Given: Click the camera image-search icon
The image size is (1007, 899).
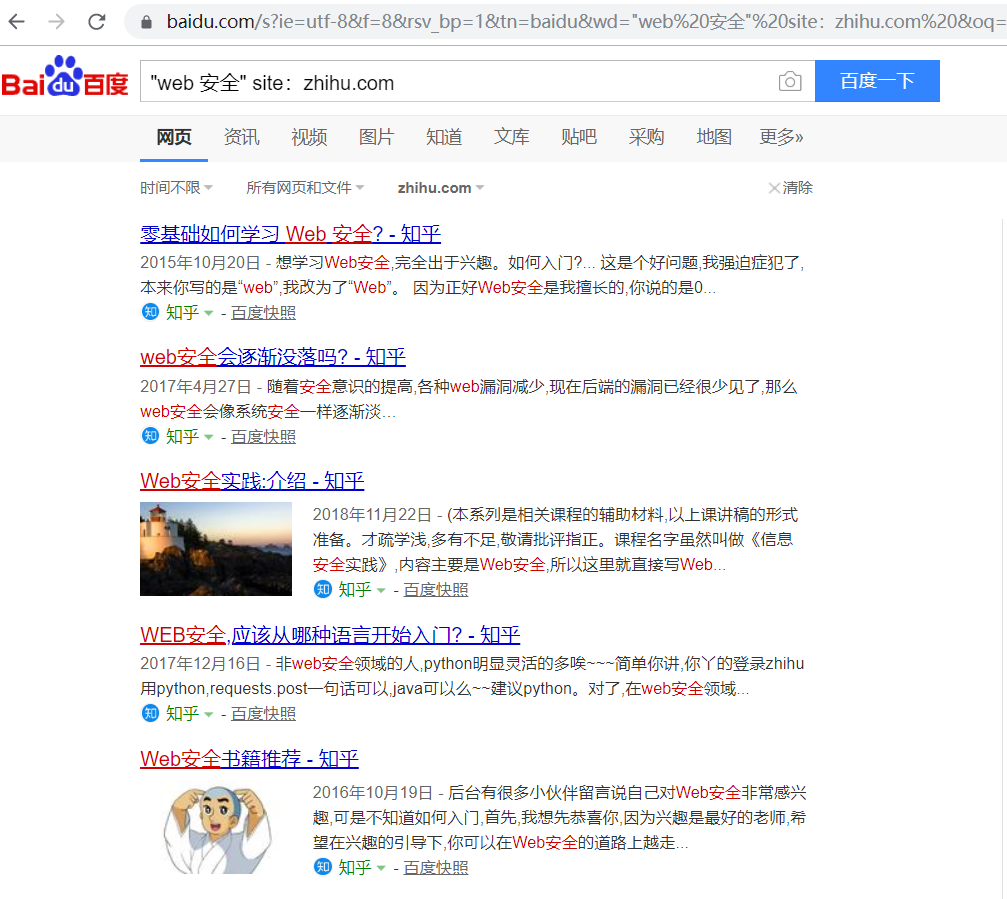Looking at the screenshot, I should [790, 82].
